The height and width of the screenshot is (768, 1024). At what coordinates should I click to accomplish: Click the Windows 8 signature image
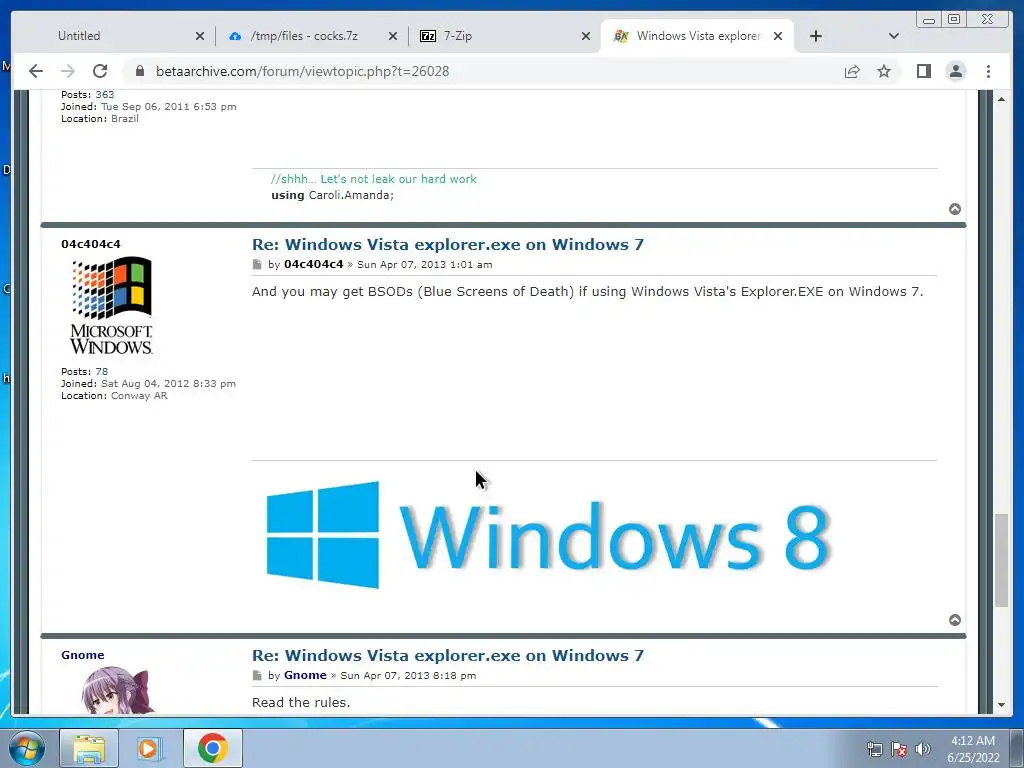tap(549, 535)
